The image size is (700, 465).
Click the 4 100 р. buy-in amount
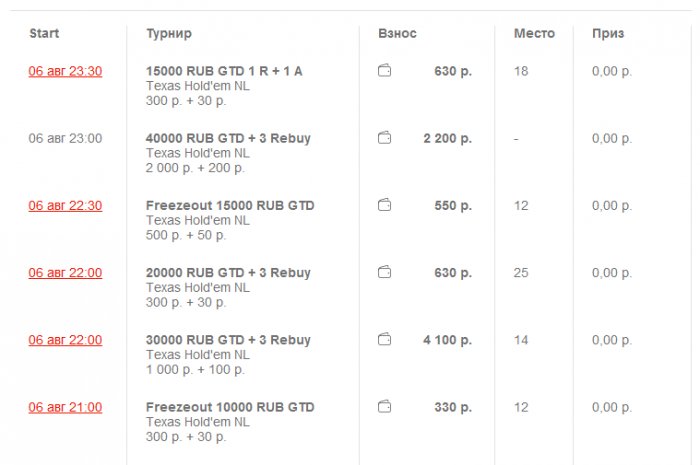pyautogui.click(x=447, y=340)
